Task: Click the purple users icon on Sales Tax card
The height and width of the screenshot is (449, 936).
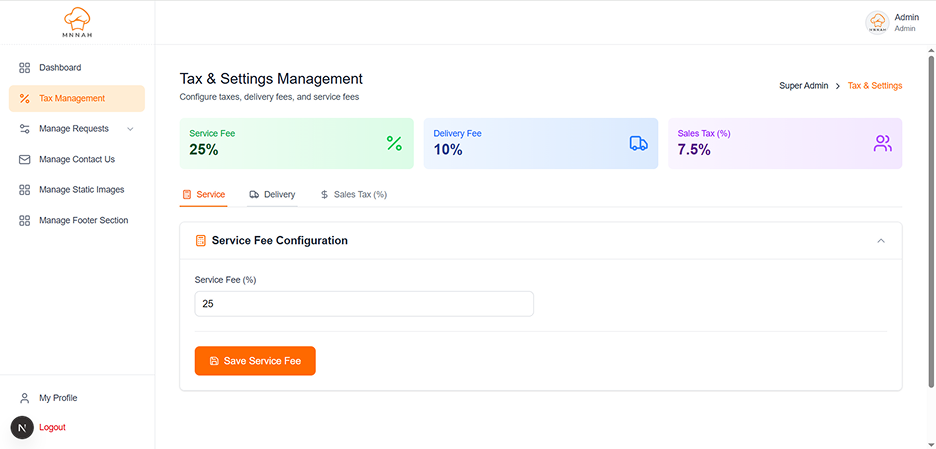Action: 882,143
